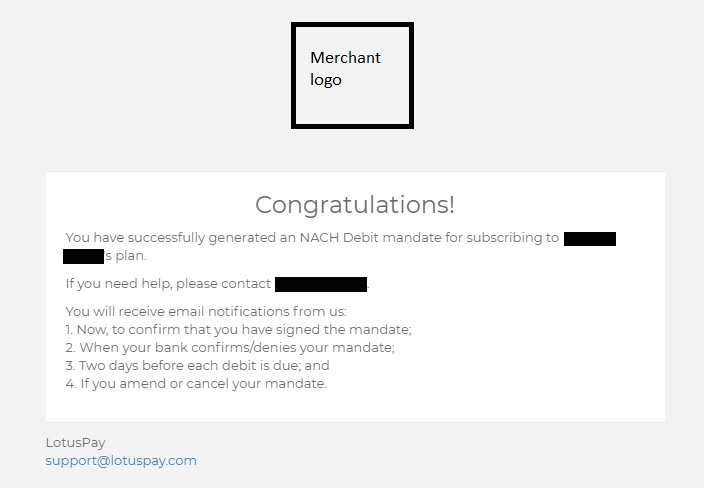This screenshot has width=704, height=488.
Task: Click list item 4 about amend or cancel
Action: click(x=196, y=383)
